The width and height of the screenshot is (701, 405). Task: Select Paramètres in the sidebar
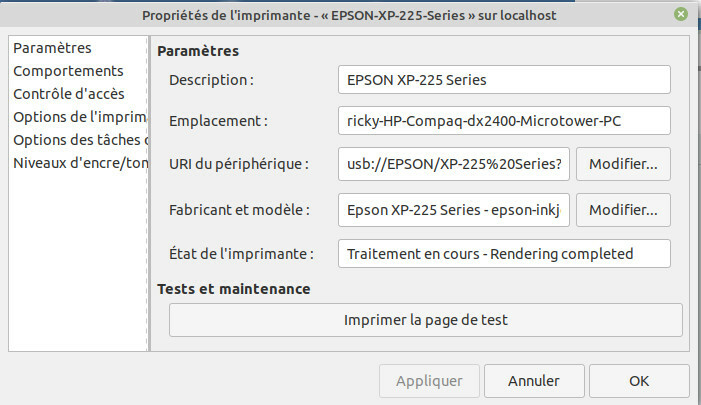(52, 49)
